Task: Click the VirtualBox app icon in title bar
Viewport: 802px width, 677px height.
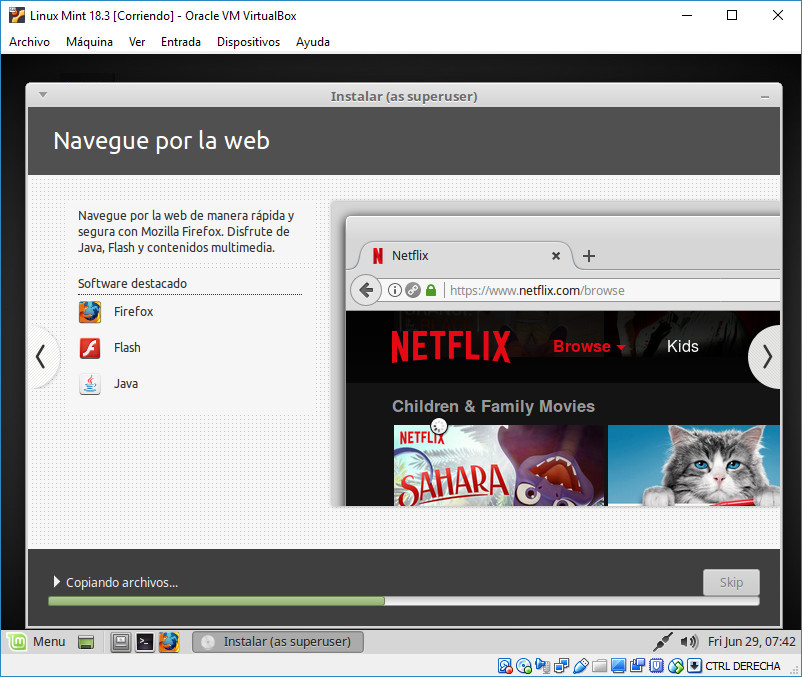Action: click(x=17, y=15)
